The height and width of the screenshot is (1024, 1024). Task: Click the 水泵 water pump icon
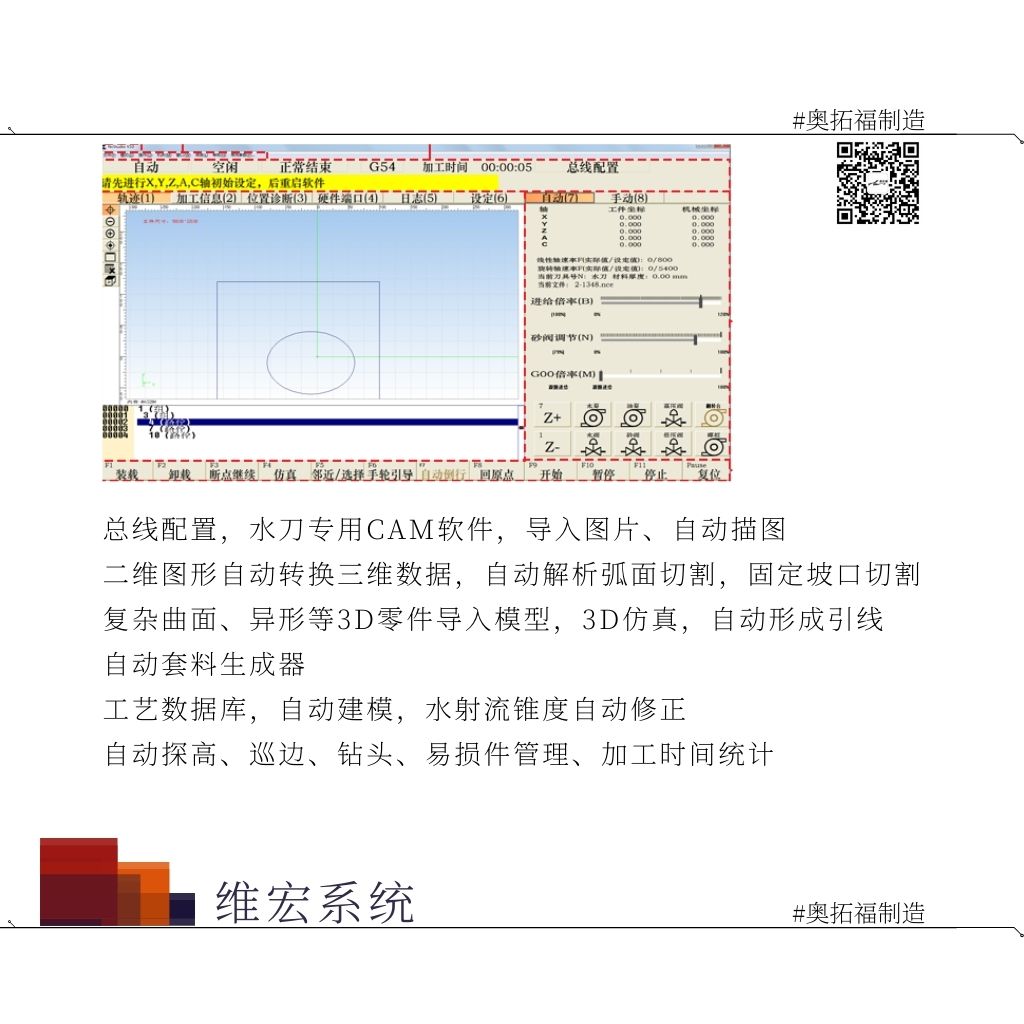pyautogui.click(x=592, y=417)
